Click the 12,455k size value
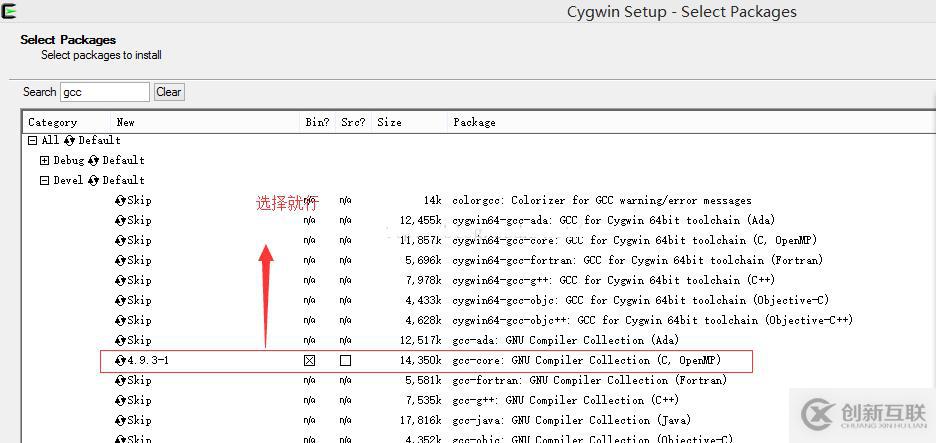Viewport: 936px width, 443px height. (421, 220)
